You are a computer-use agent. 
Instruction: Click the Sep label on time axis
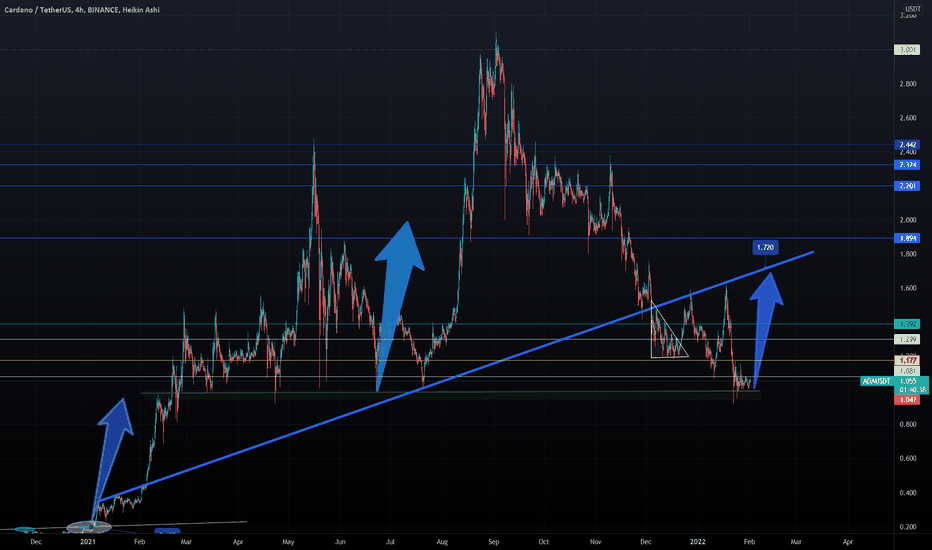coord(494,542)
